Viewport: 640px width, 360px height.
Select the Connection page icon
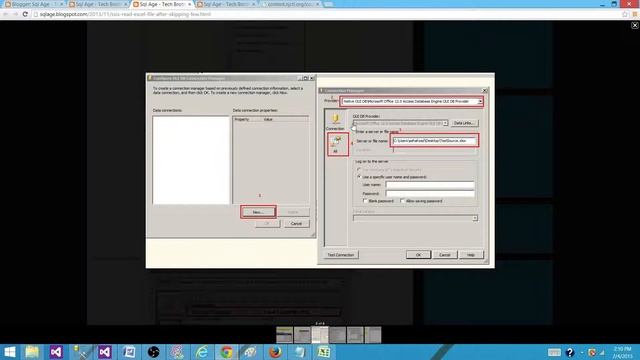click(335, 122)
